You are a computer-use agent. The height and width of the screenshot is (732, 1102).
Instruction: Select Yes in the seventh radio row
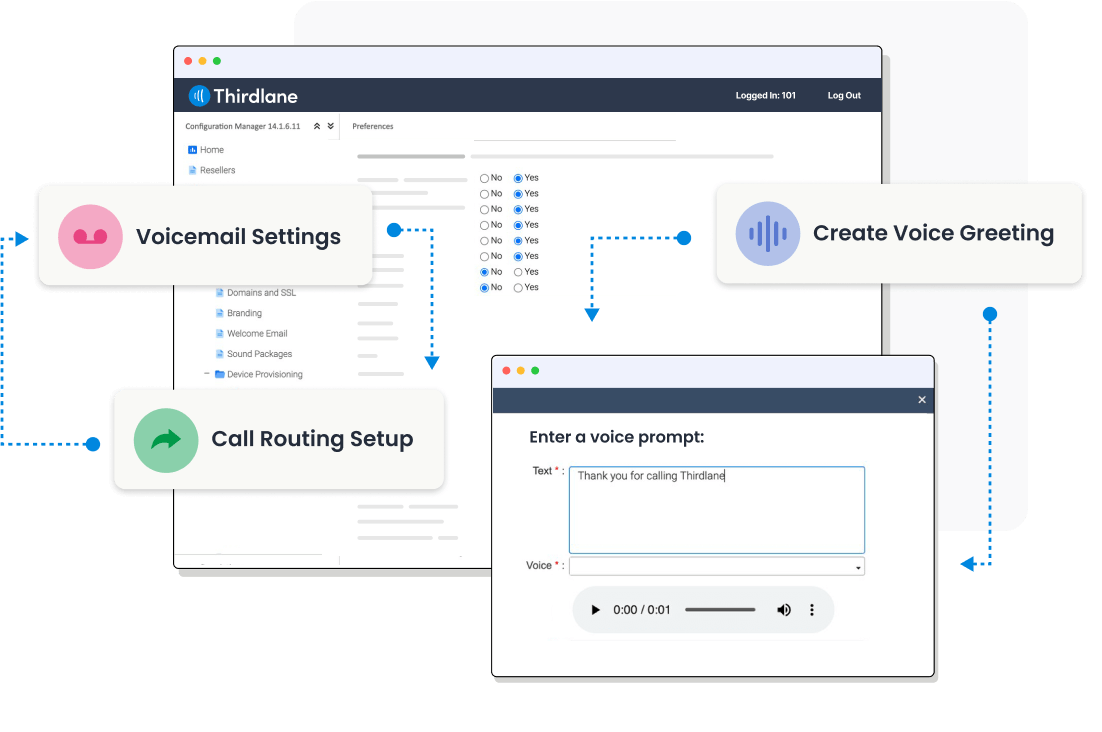(518, 272)
